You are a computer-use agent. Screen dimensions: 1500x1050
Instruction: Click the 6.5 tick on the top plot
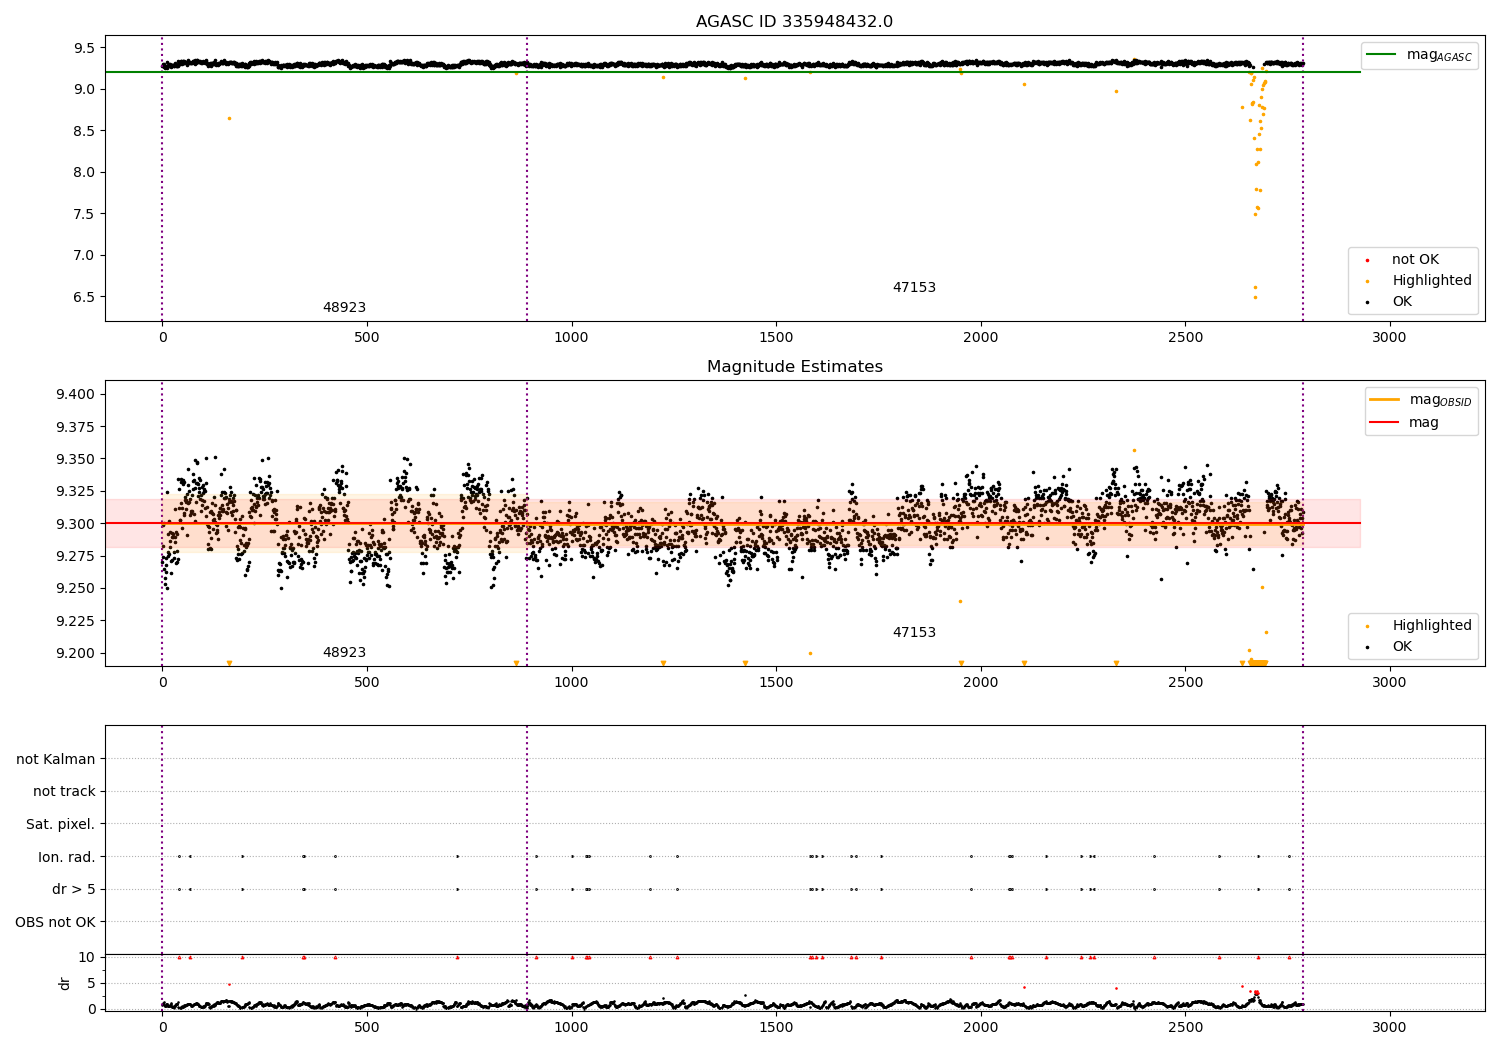pyautogui.click(x=83, y=297)
